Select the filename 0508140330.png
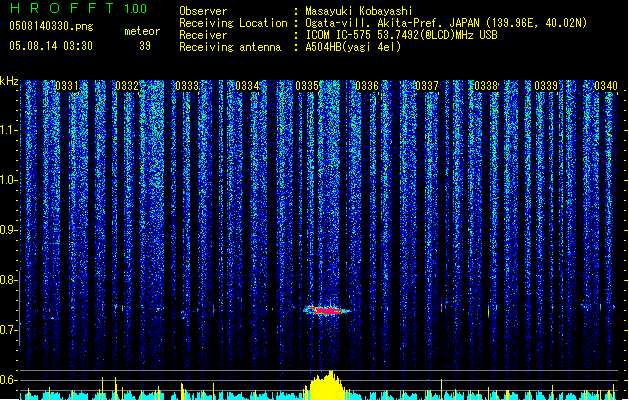The height and width of the screenshot is (400, 629). tap(51, 26)
